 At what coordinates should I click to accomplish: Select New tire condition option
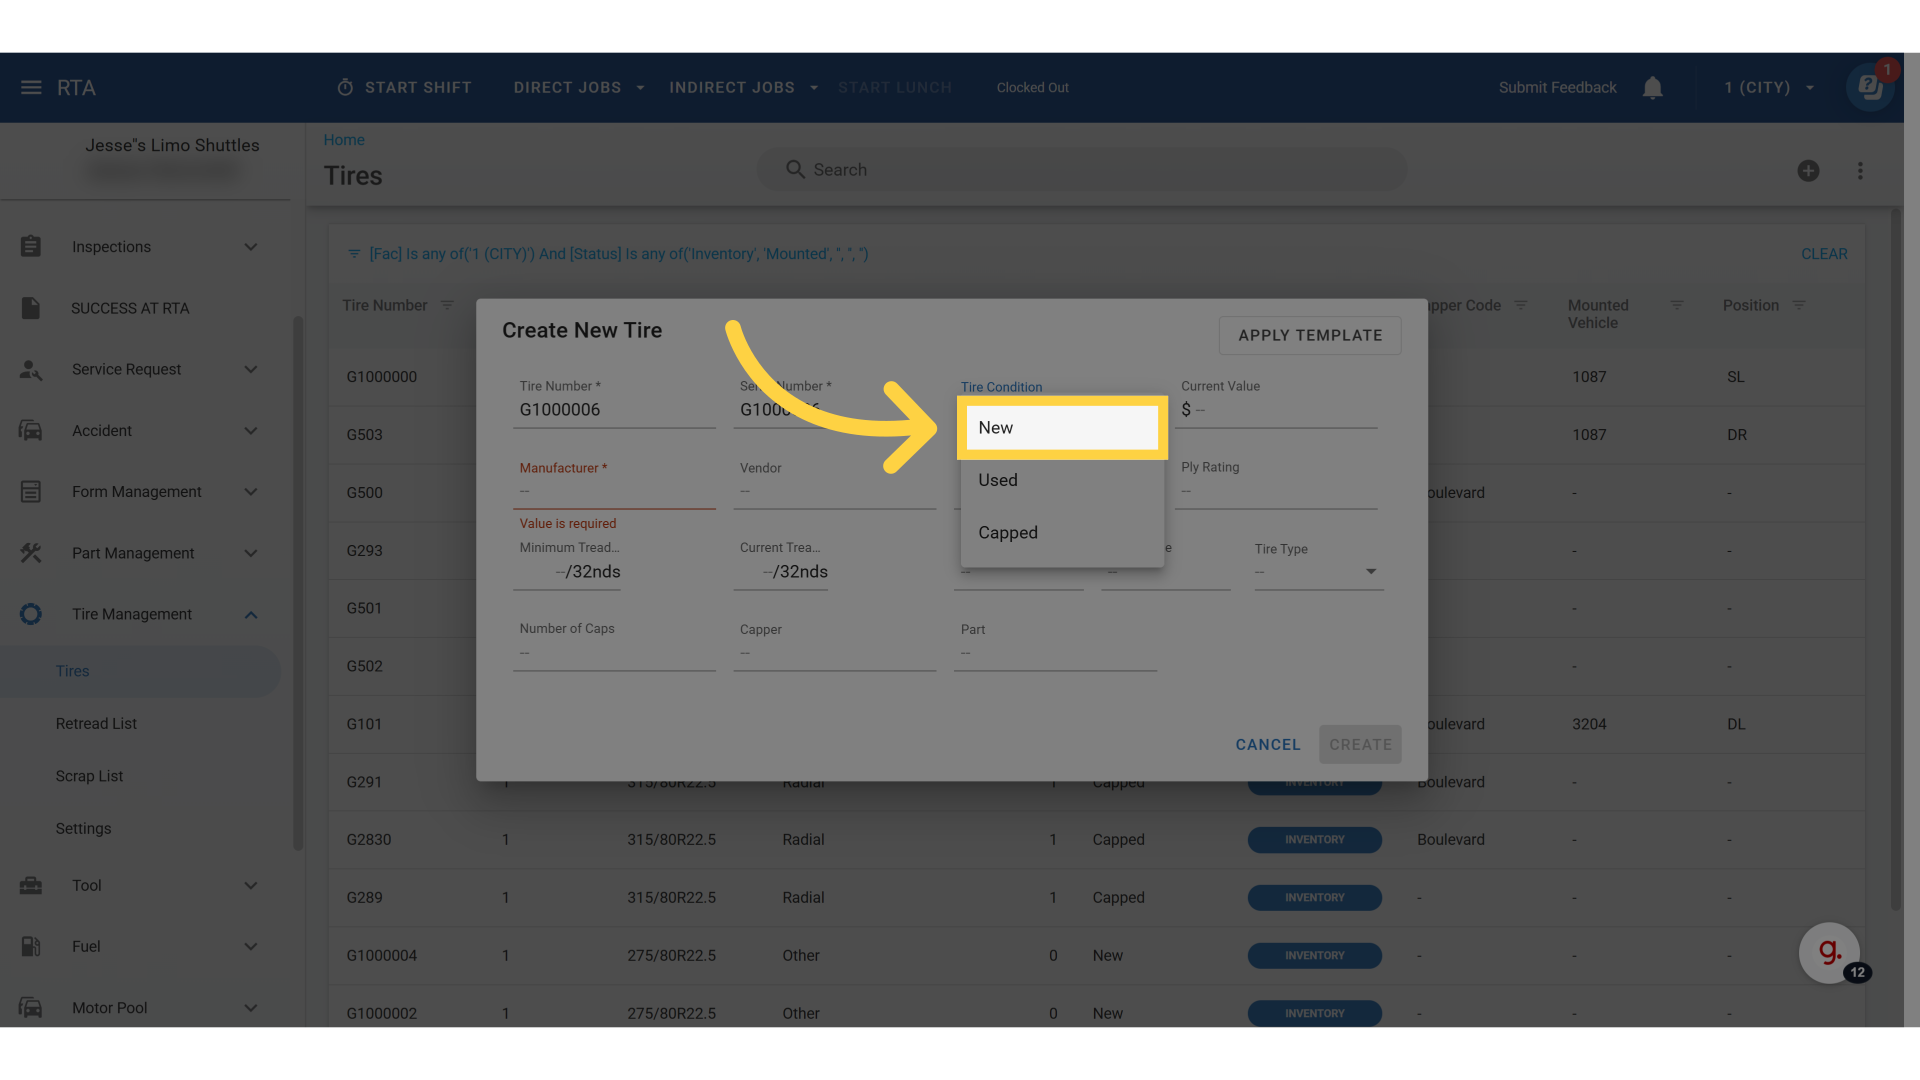click(x=1061, y=428)
